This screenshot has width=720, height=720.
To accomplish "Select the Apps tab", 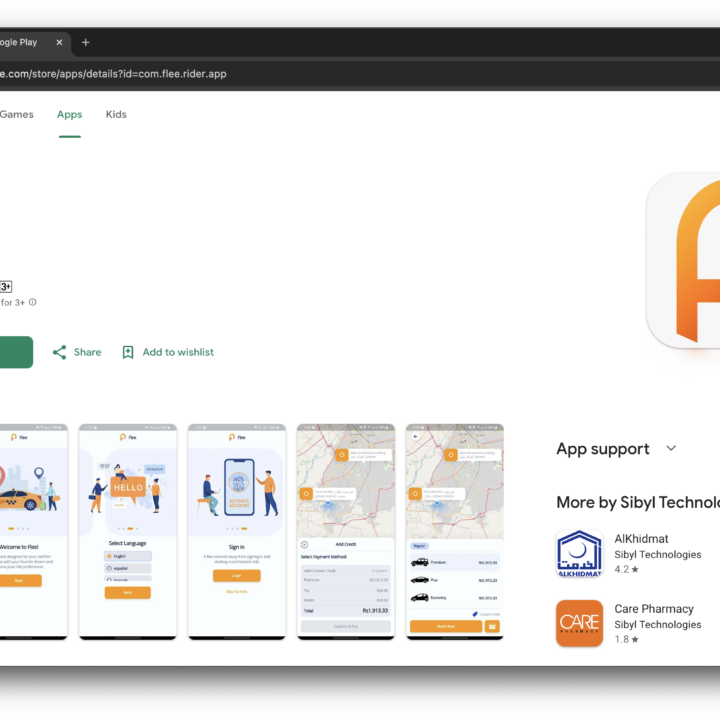I will (69, 114).
